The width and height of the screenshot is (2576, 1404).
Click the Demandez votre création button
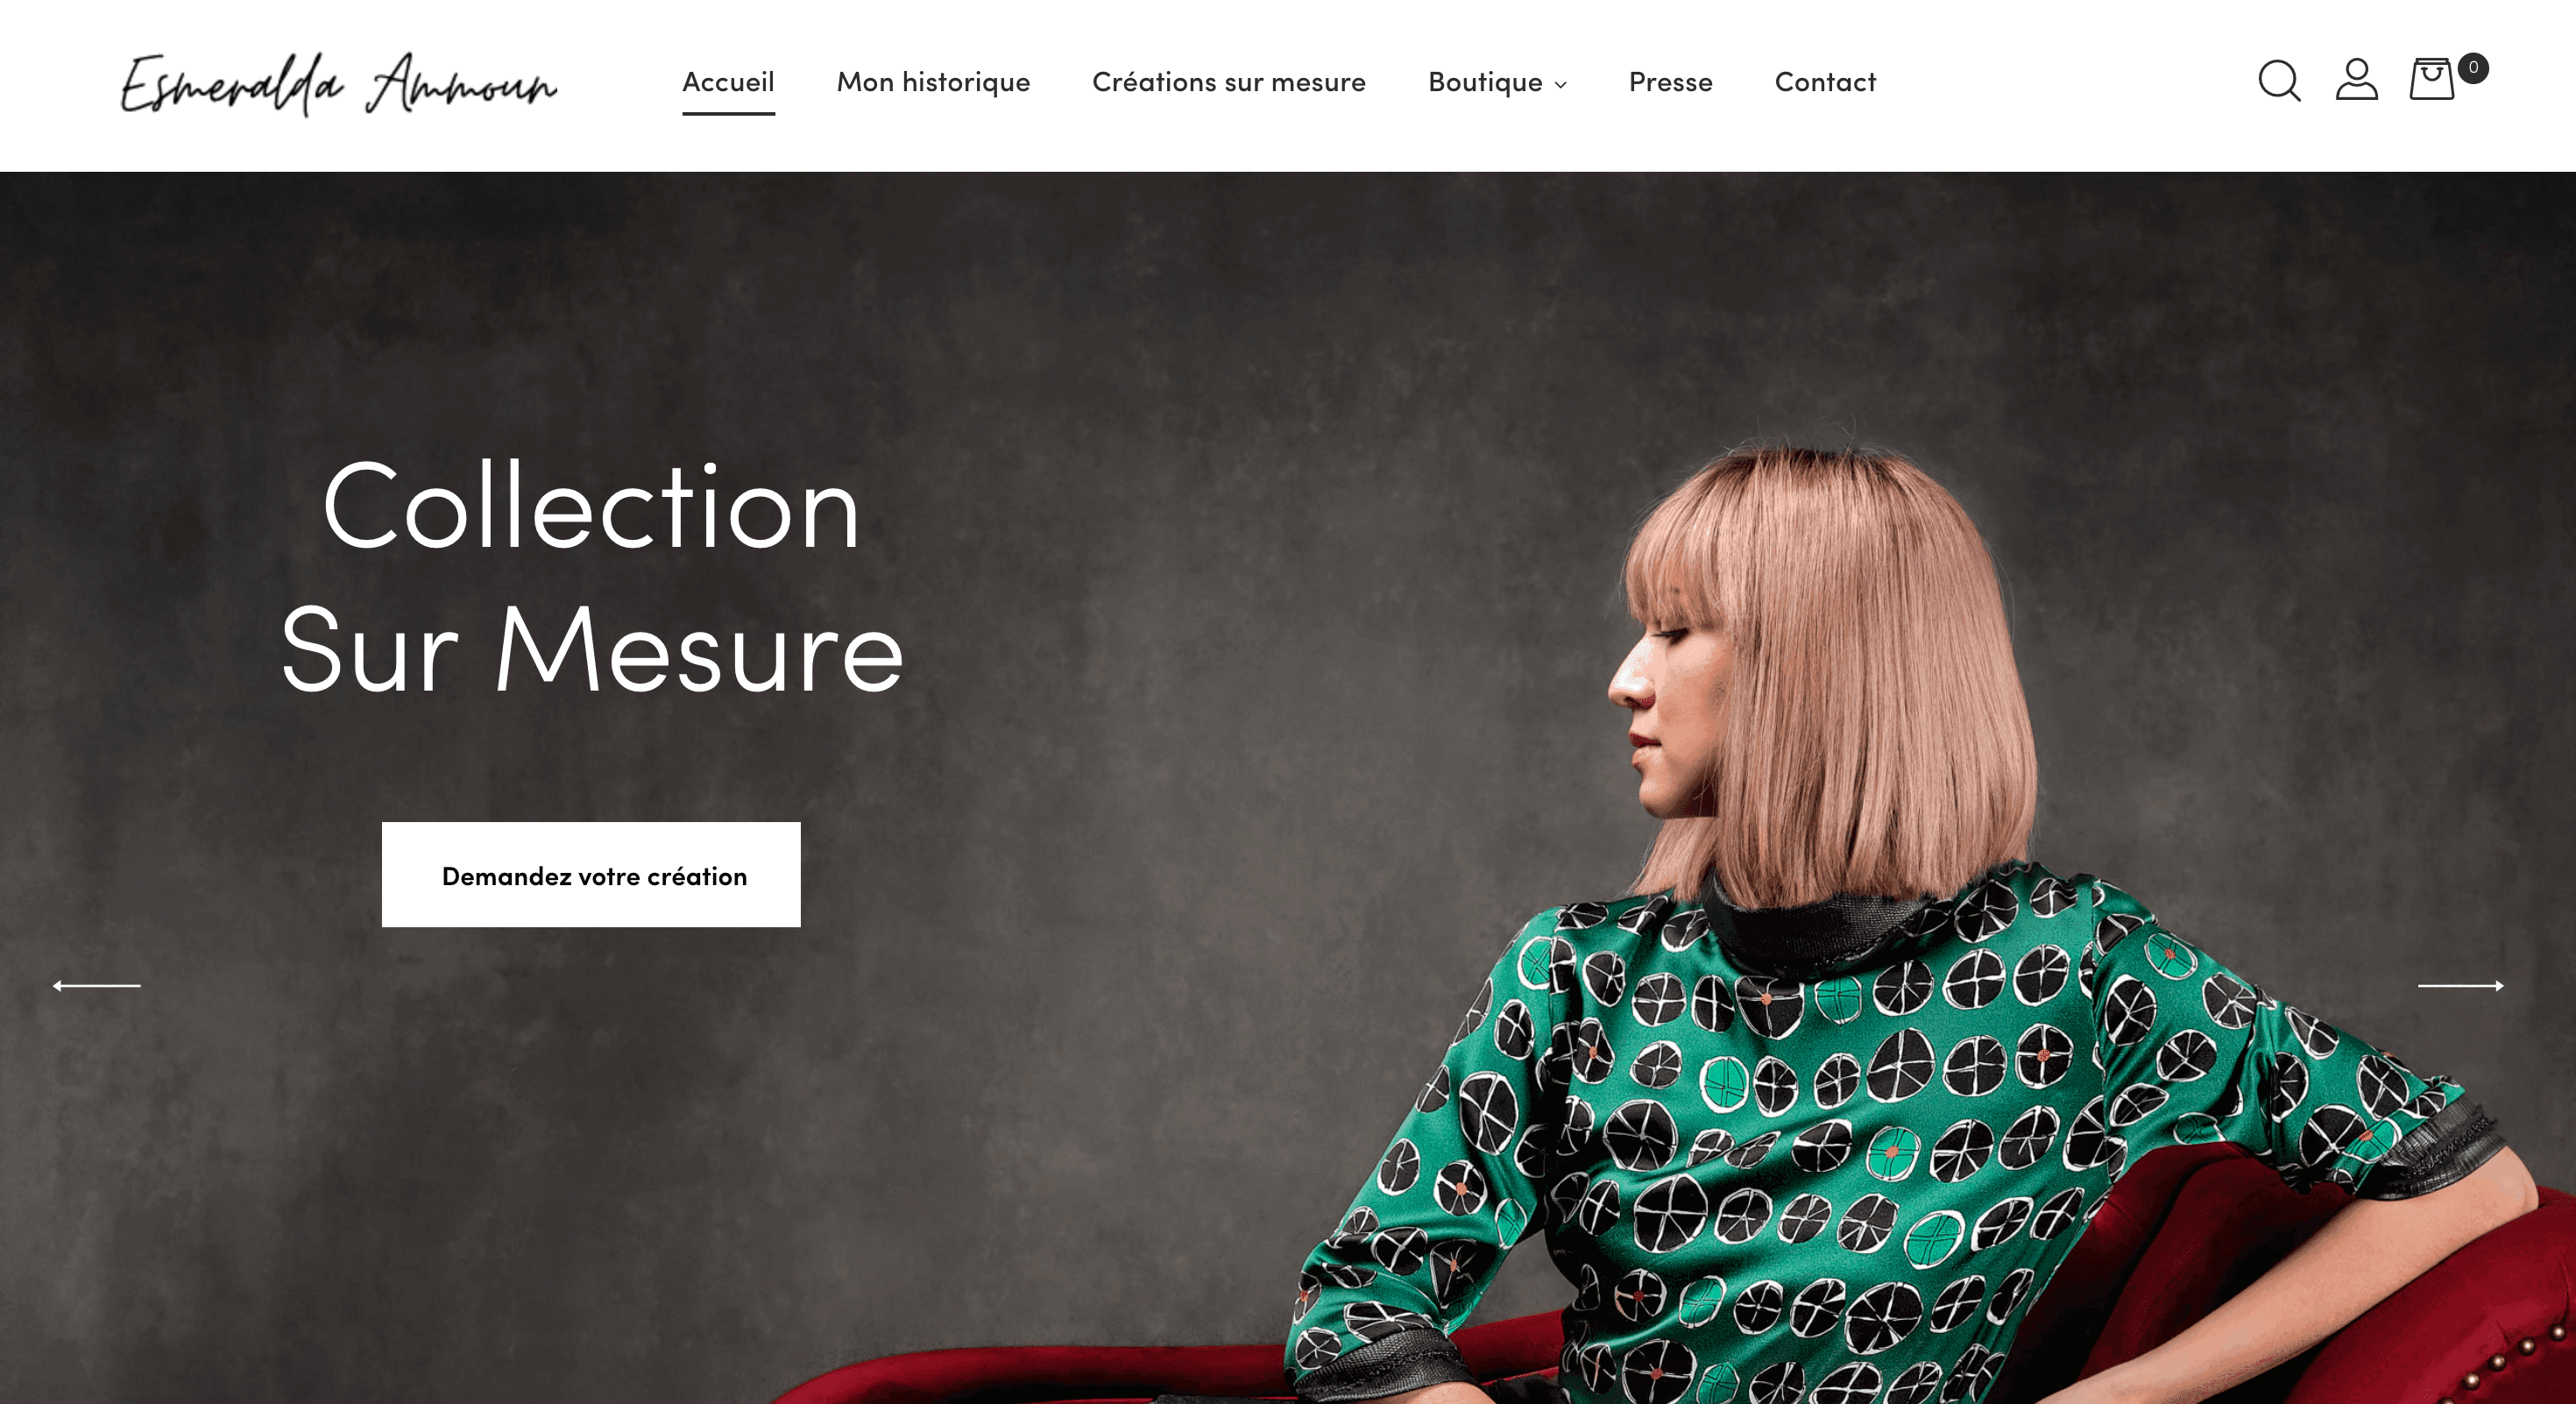click(x=591, y=875)
